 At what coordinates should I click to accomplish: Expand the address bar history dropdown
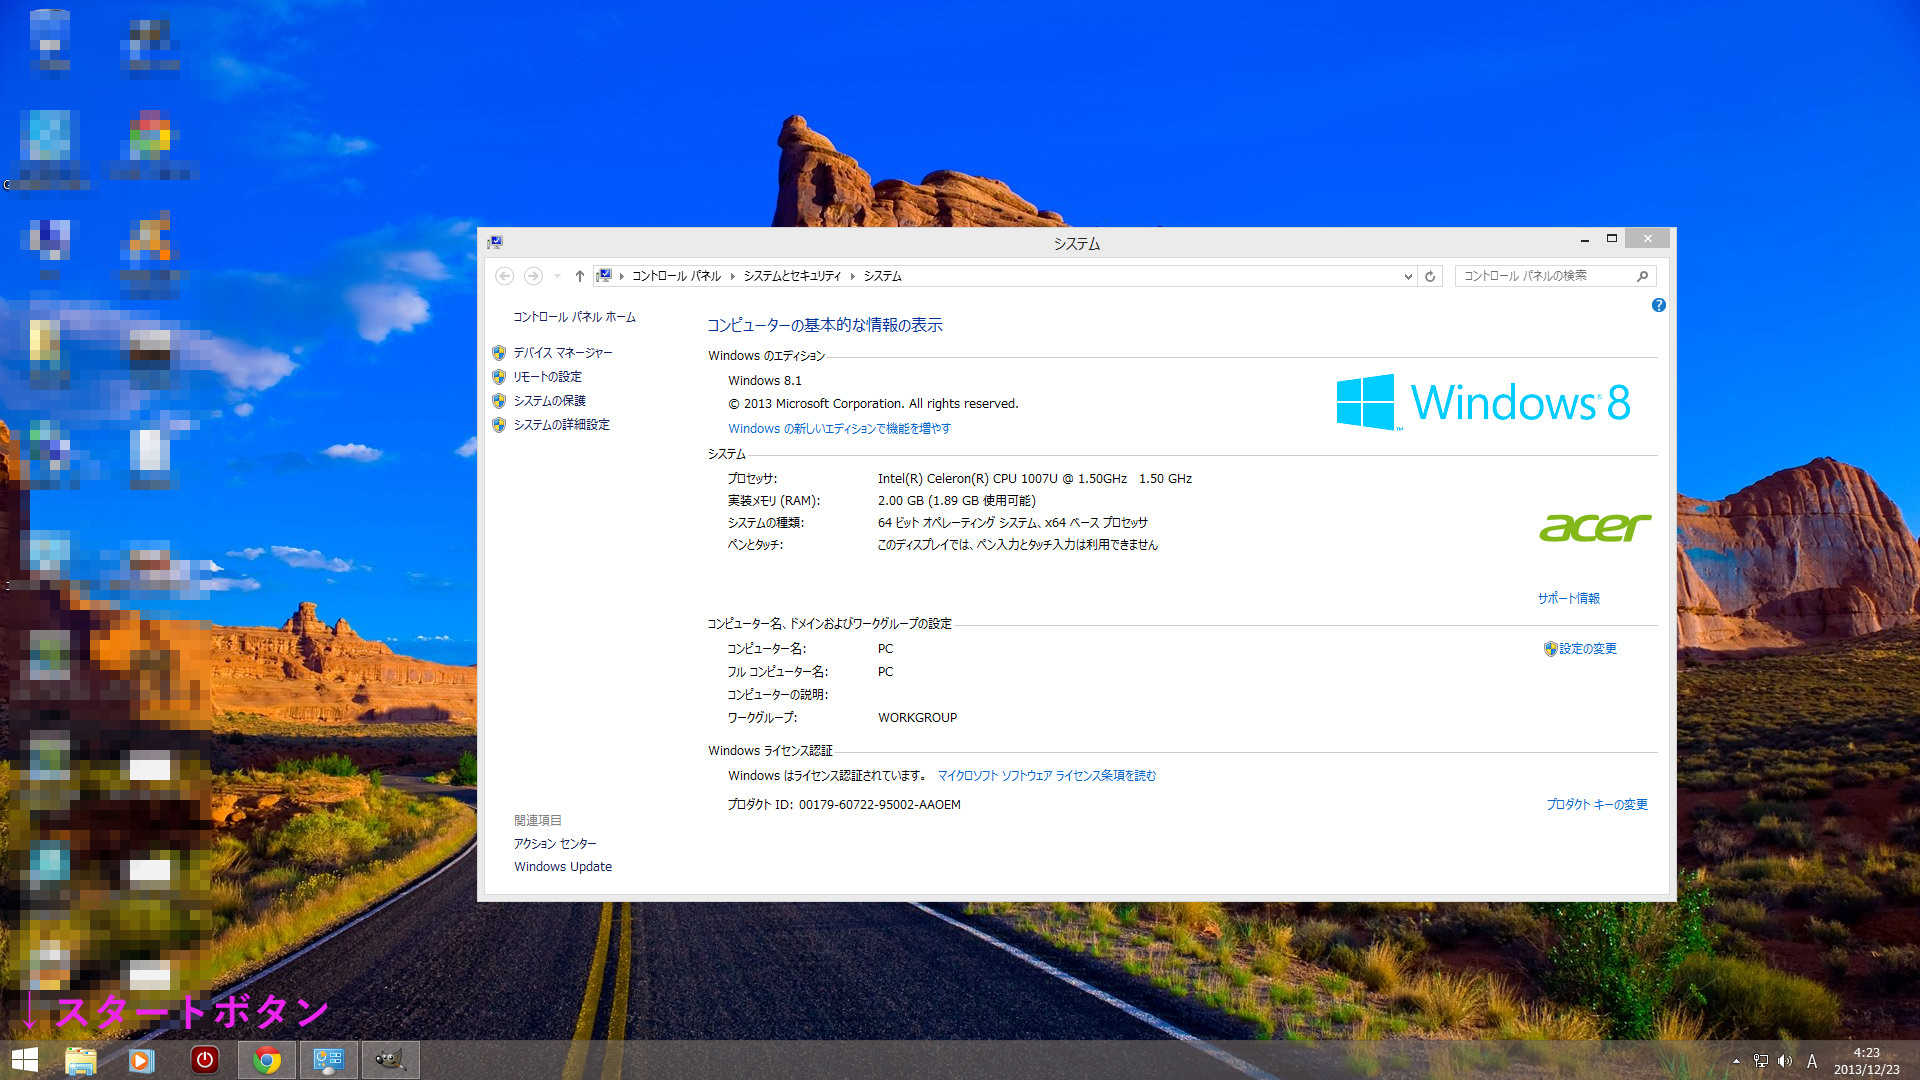tap(1408, 276)
